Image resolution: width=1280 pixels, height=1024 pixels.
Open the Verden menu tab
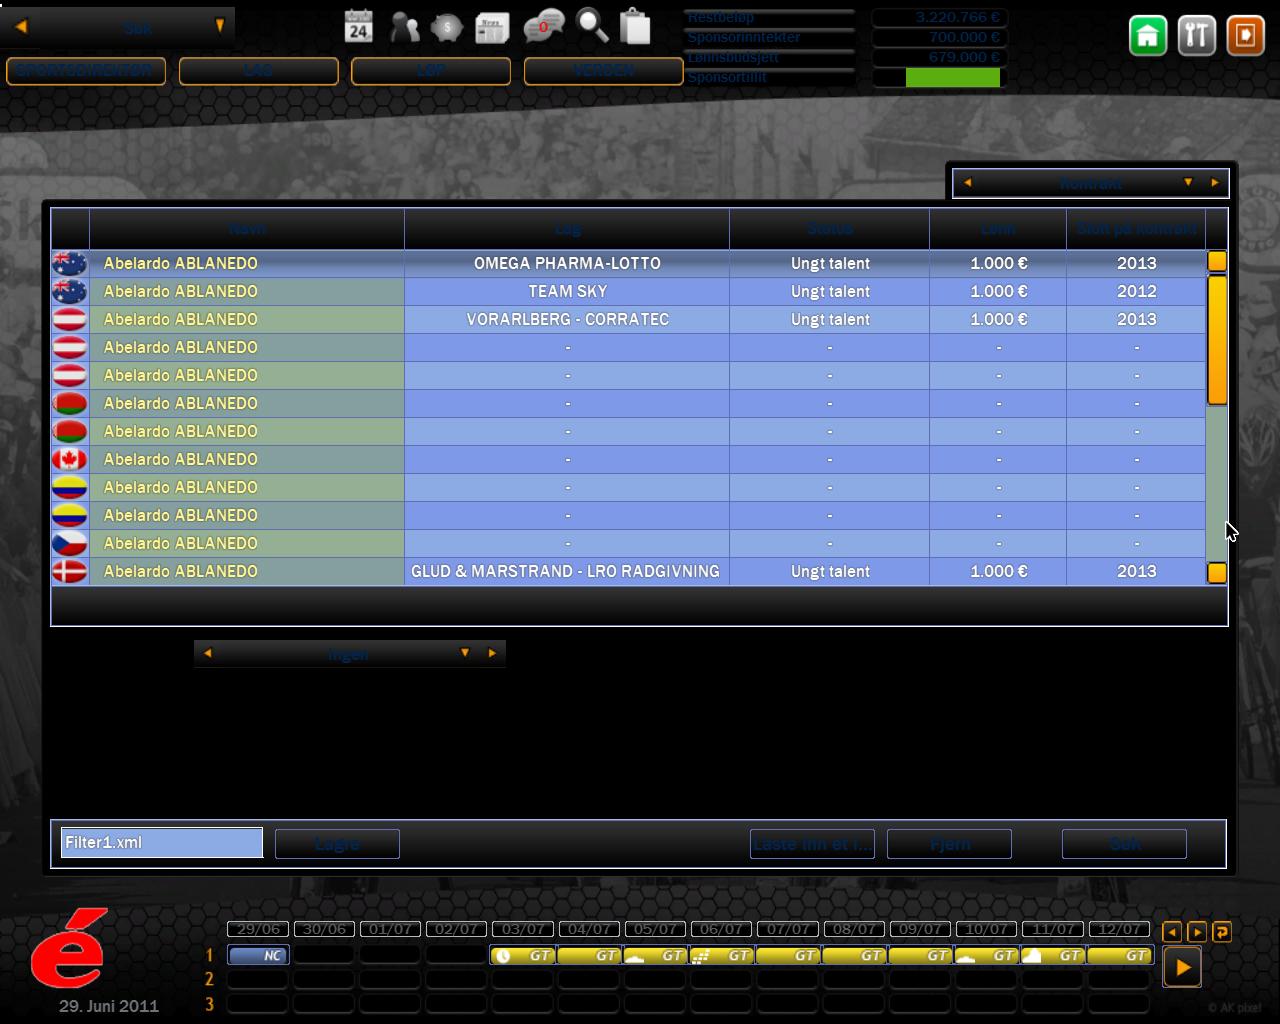pyautogui.click(x=603, y=71)
